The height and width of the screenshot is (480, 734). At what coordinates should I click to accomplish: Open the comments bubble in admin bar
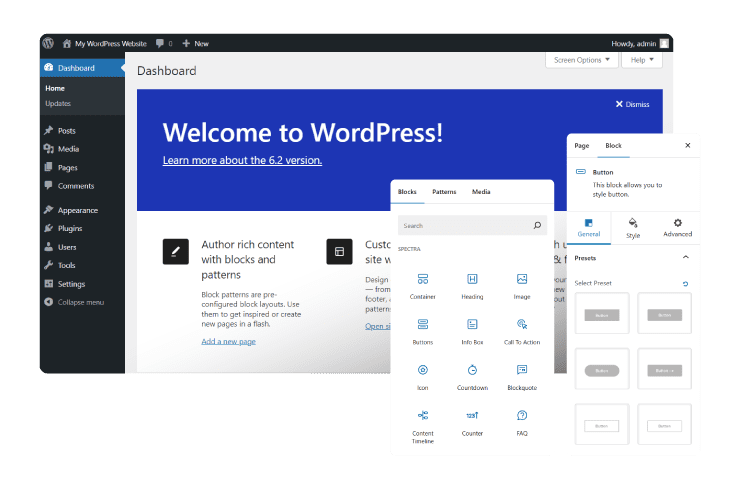click(163, 44)
